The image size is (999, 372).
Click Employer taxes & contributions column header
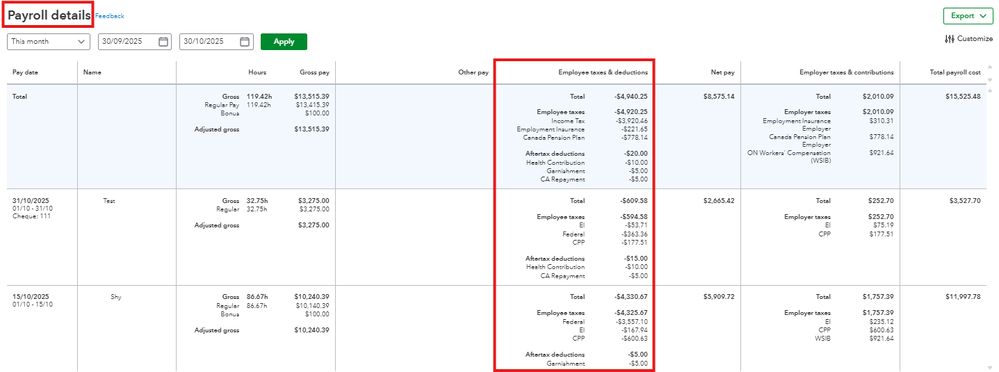(846, 72)
